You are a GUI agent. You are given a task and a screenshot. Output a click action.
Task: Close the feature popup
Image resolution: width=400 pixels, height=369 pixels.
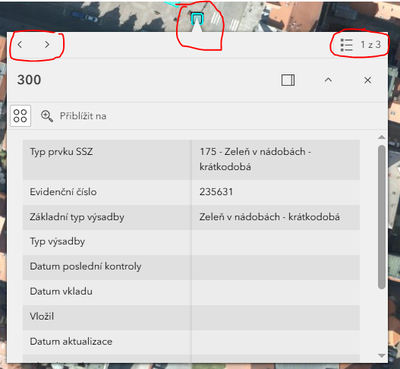pyautogui.click(x=368, y=80)
